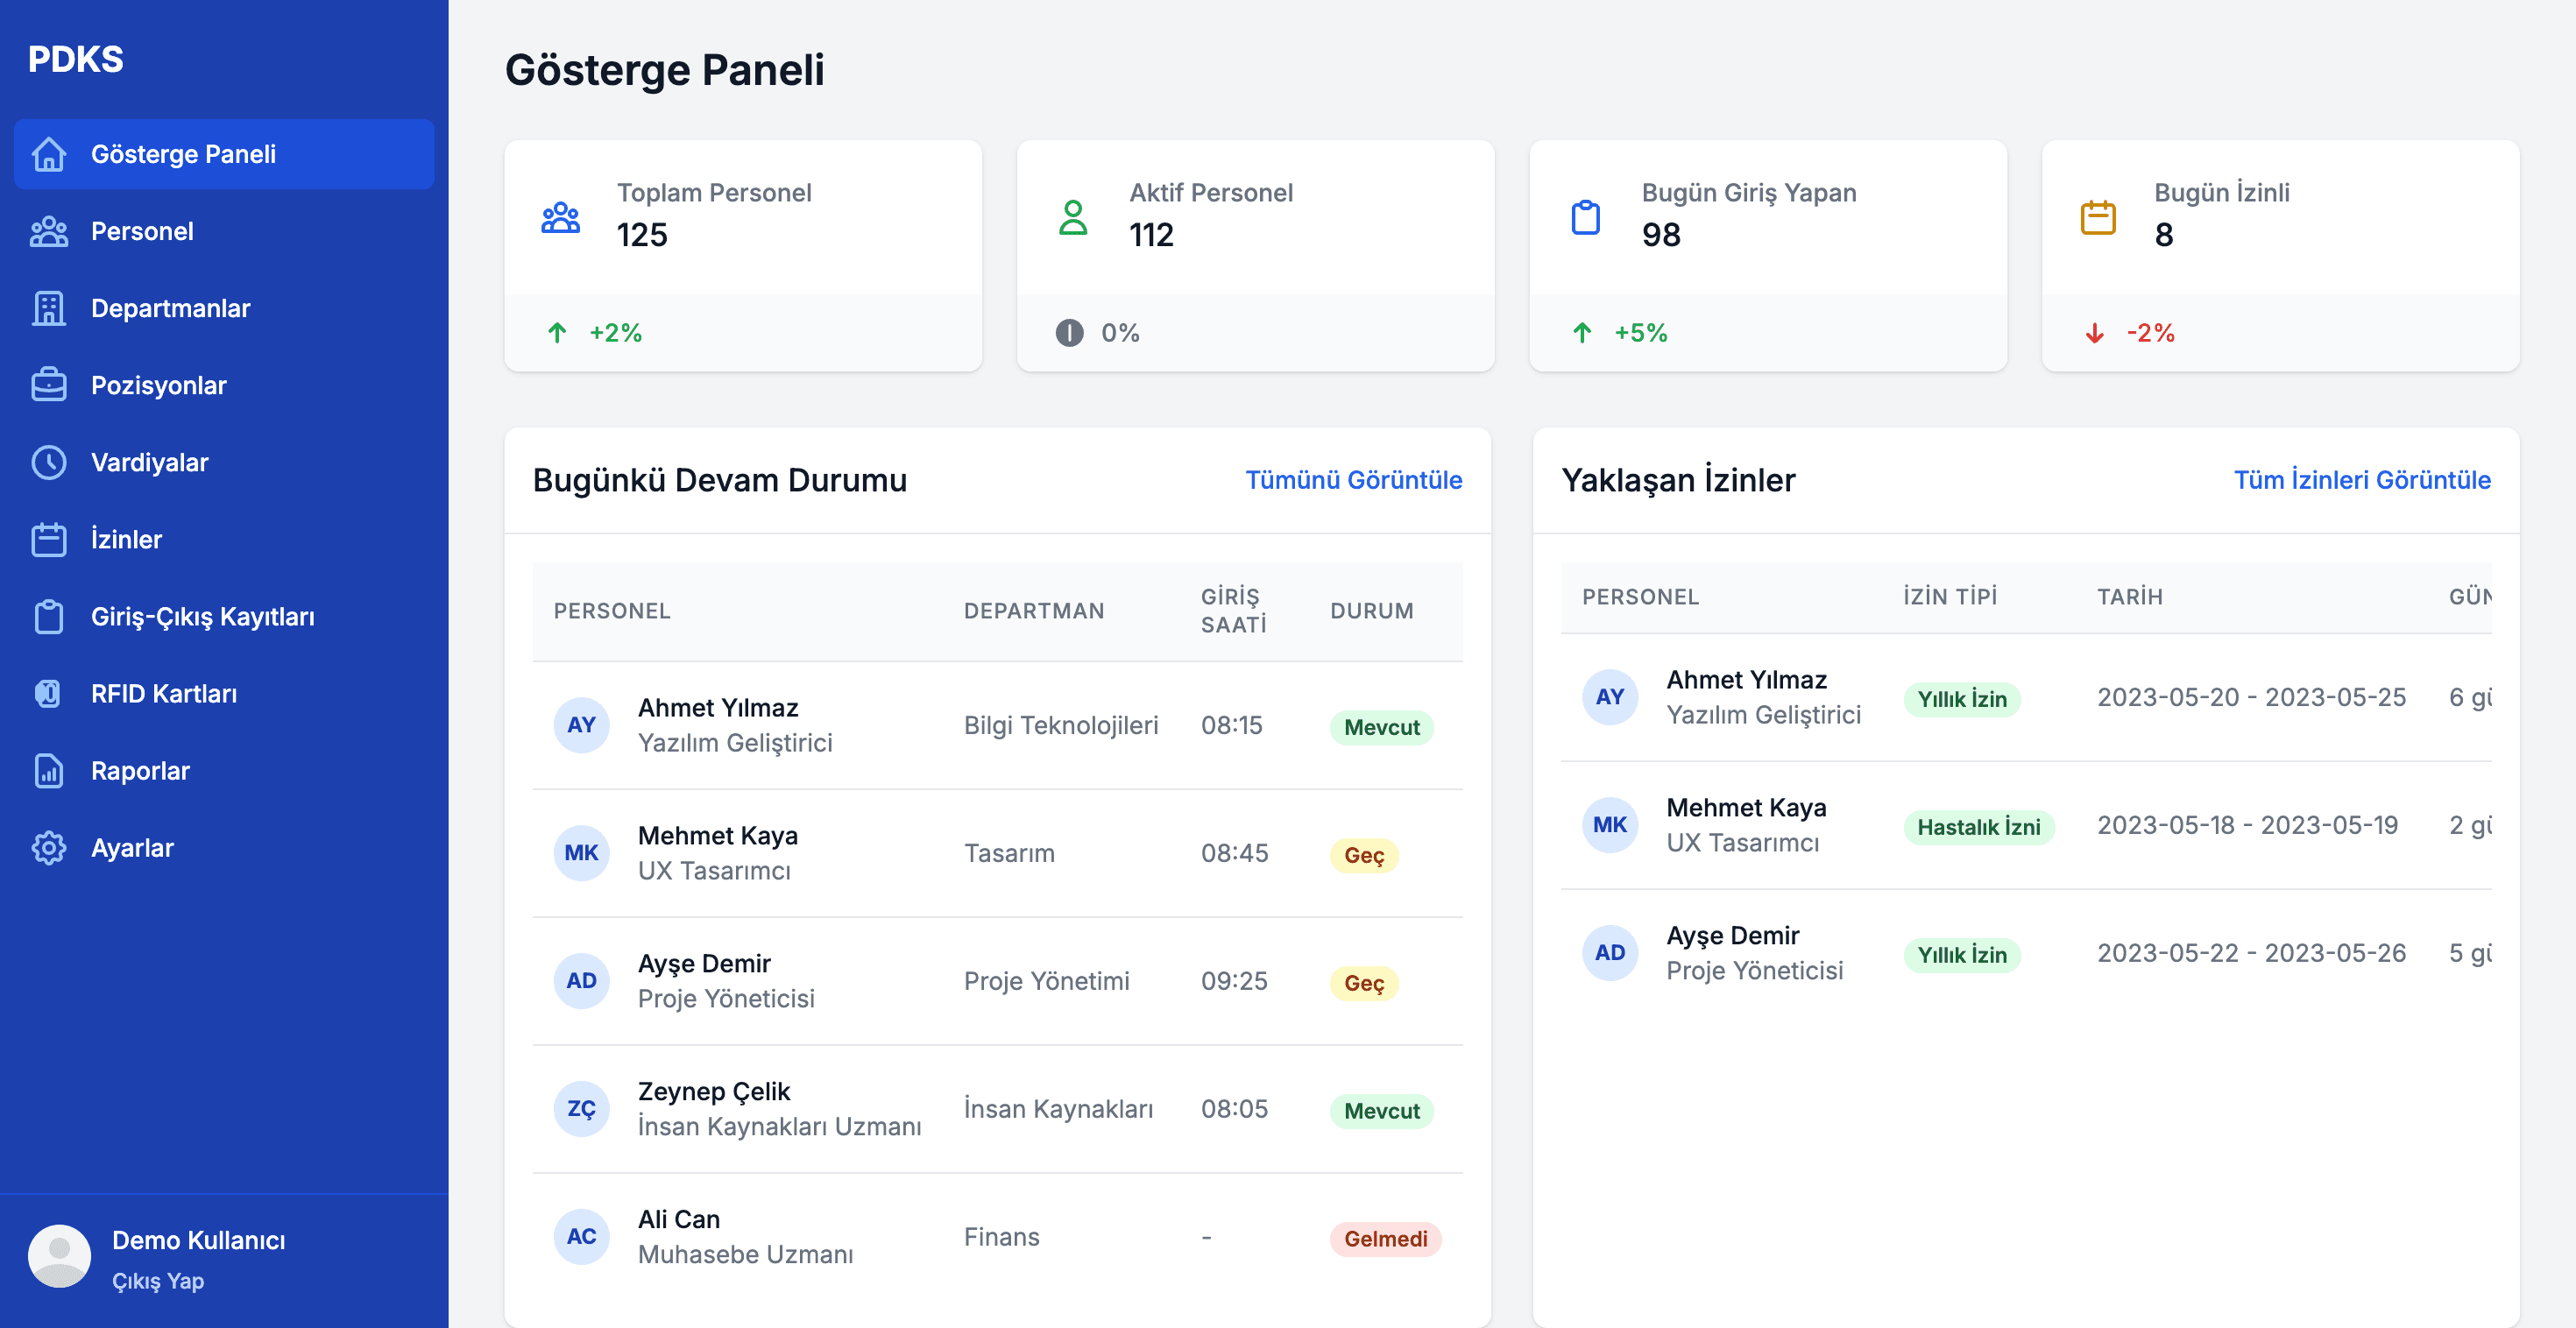The width and height of the screenshot is (2576, 1328).
Task: Click the Geç status badge for Mehmet Kaya
Action: (1364, 856)
